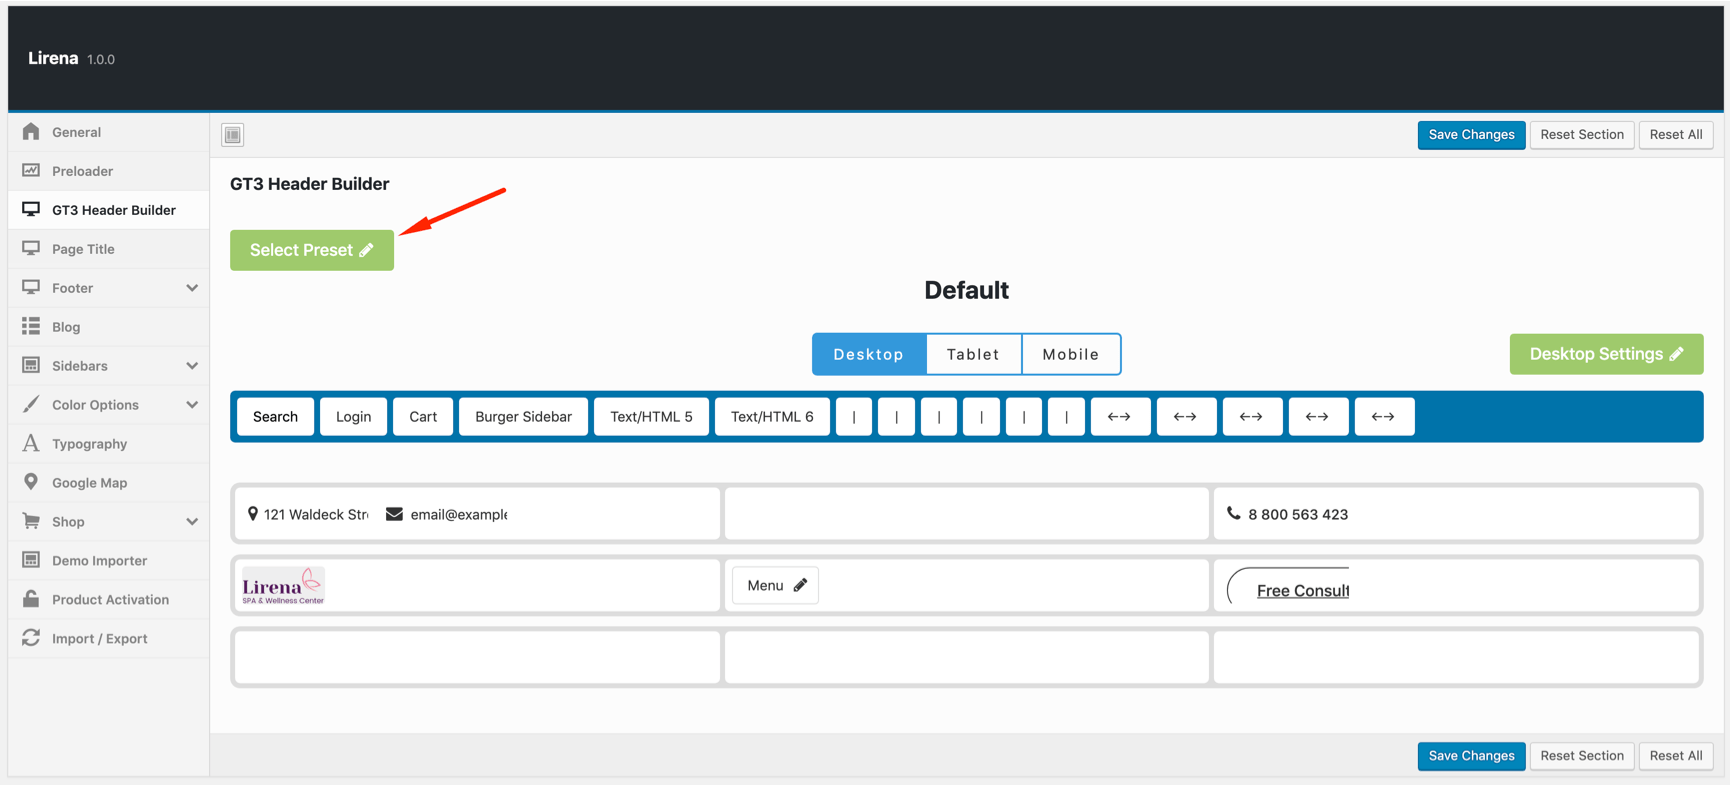Select the Cart header element
Image resolution: width=1730 pixels, height=785 pixels.
click(x=423, y=417)
